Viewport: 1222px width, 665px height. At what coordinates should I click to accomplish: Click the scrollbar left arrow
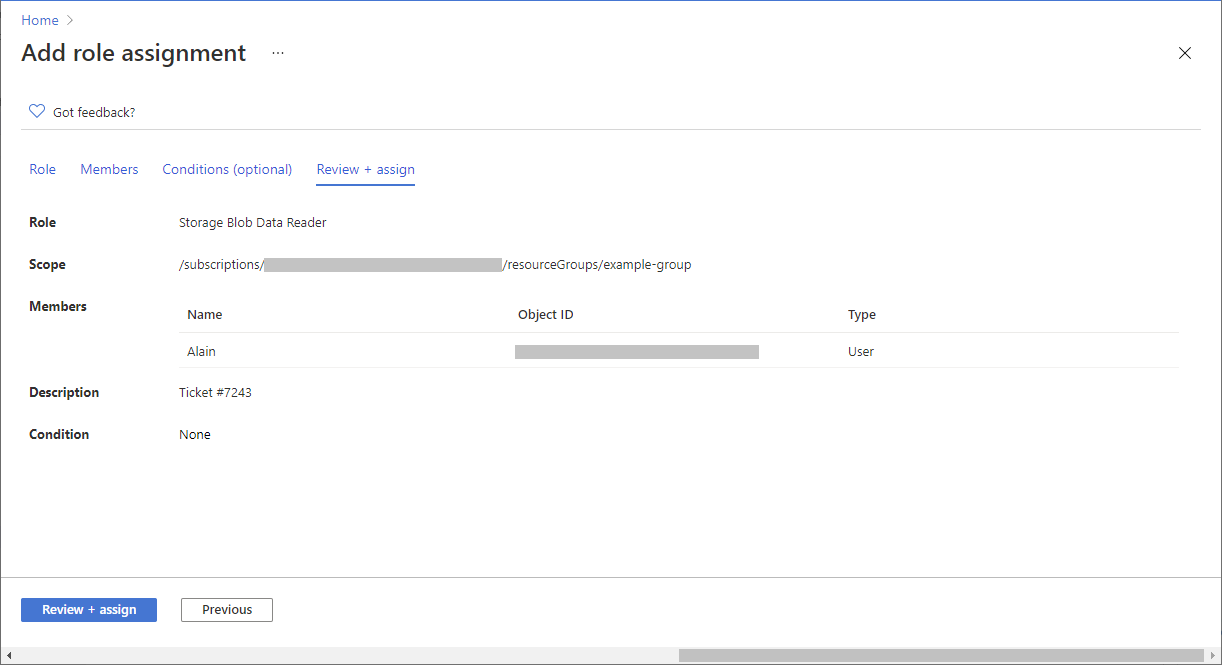tap(10, 655)
